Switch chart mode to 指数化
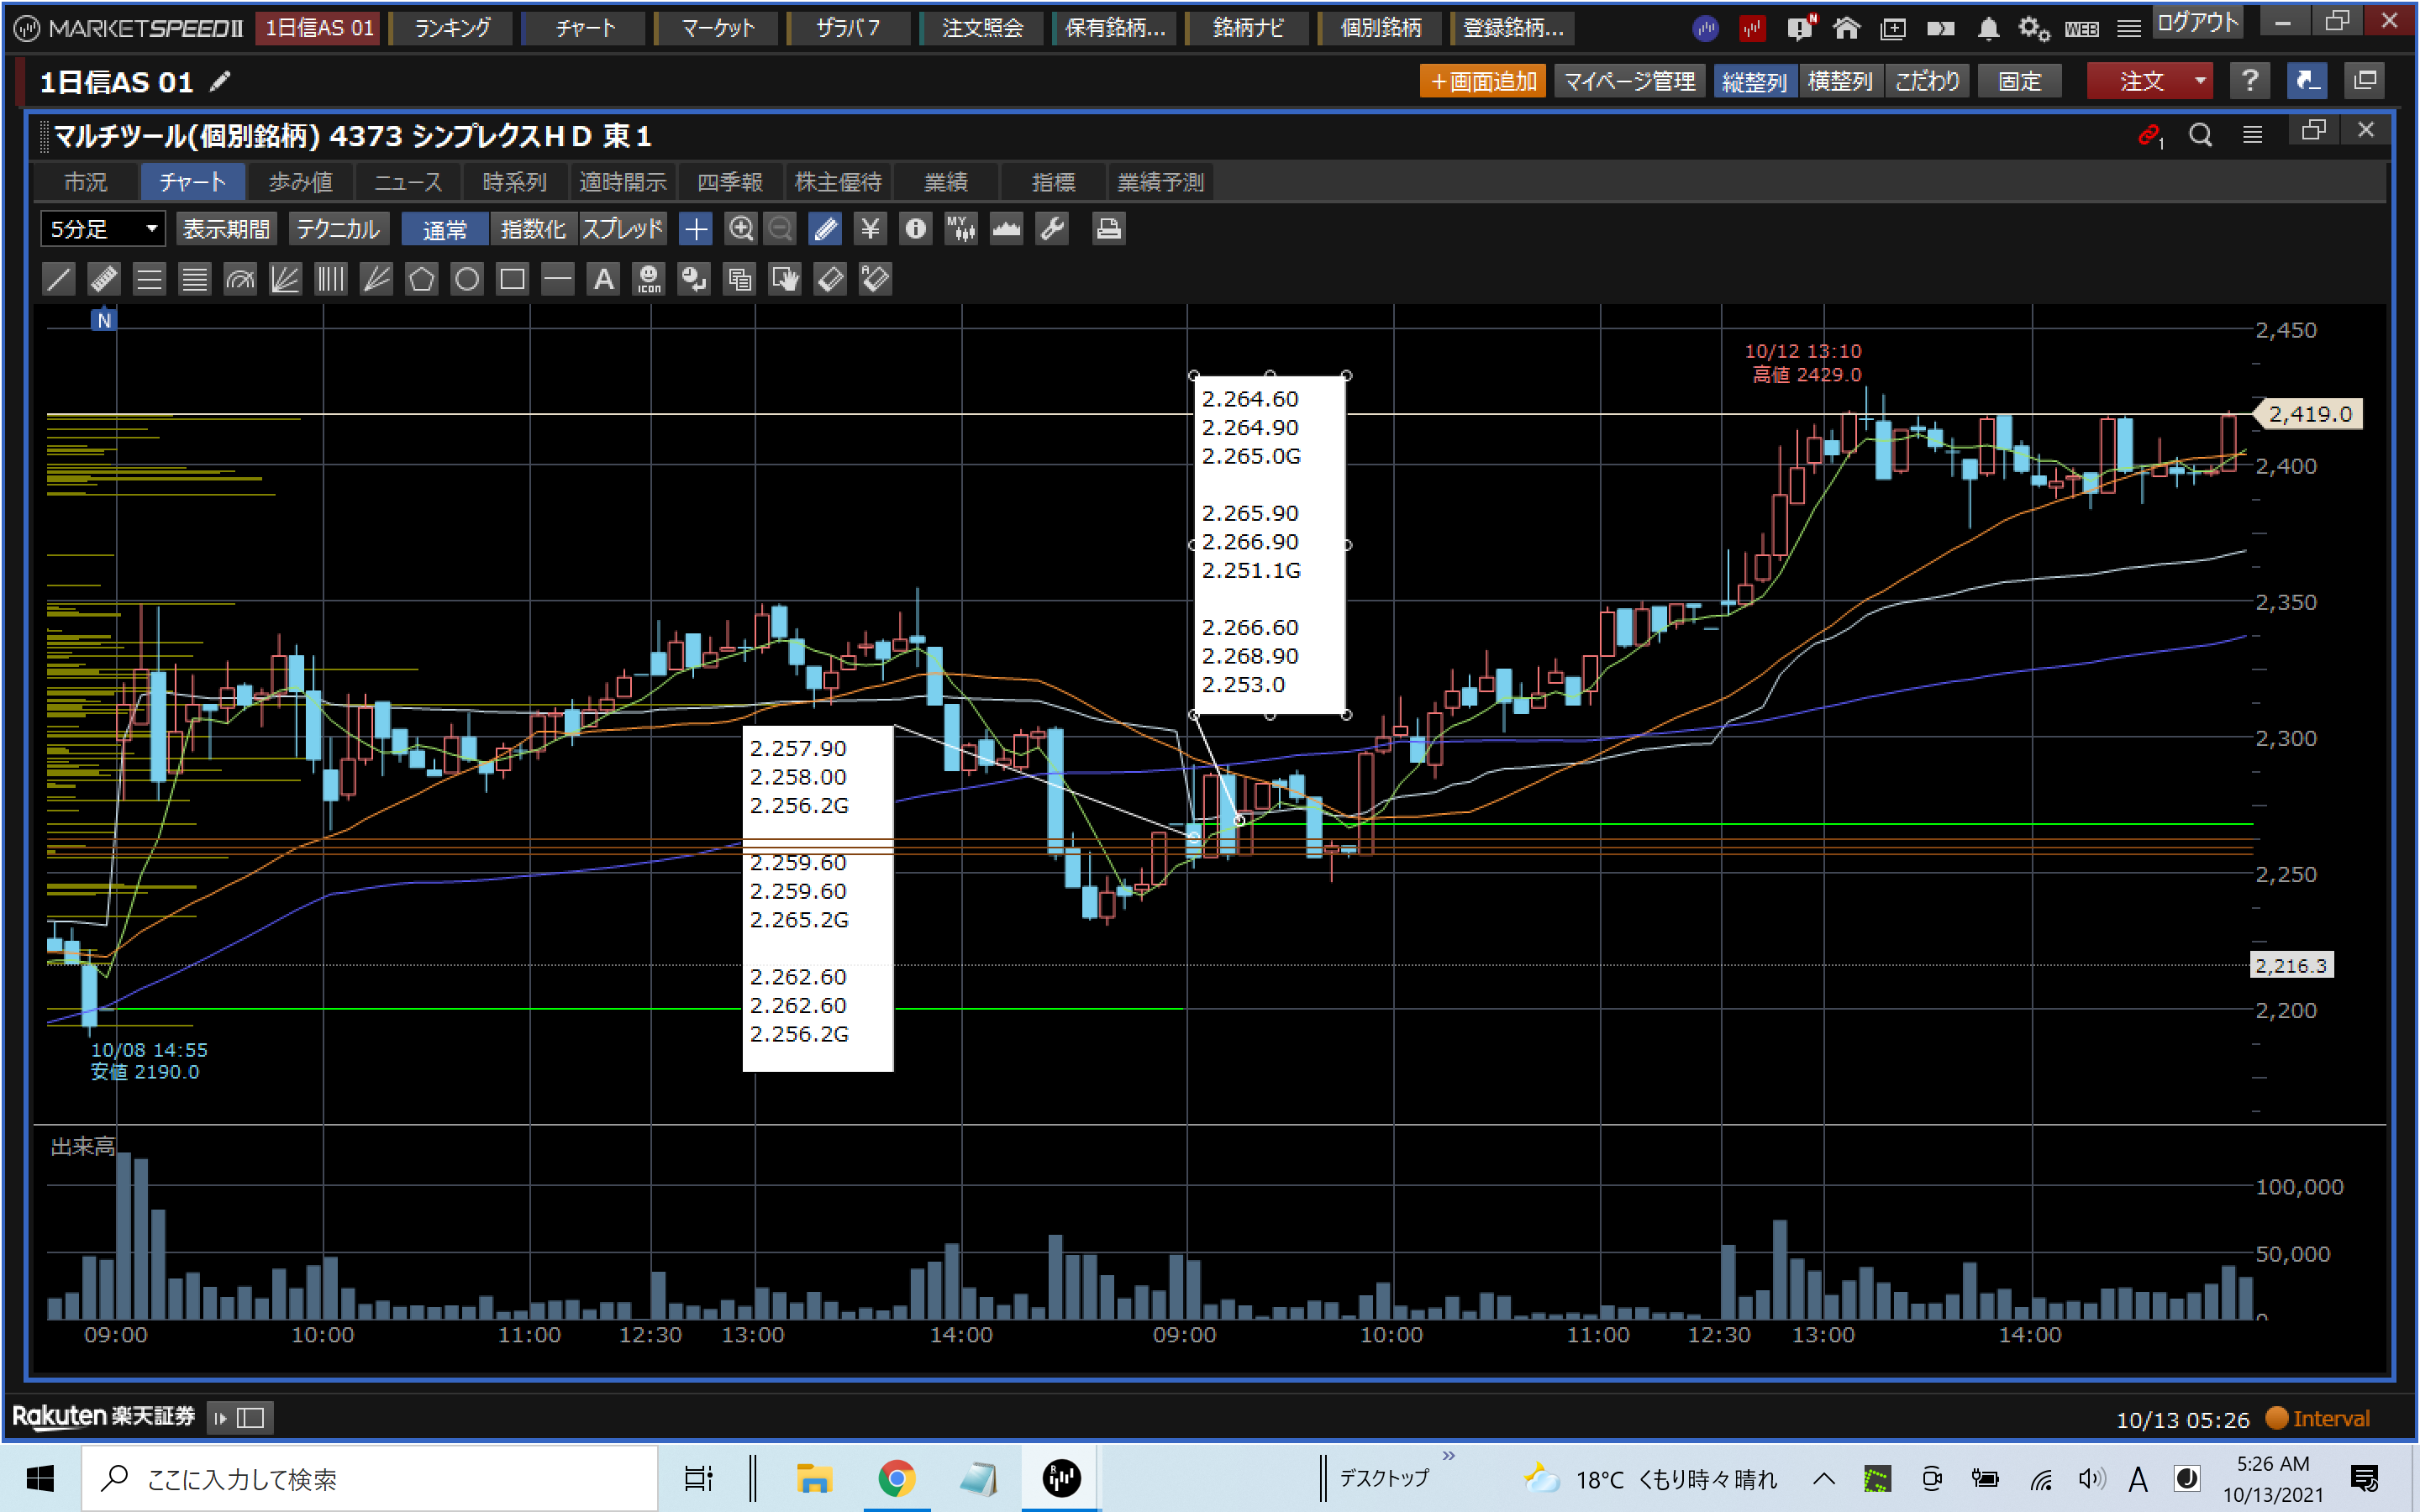Viewport: 2420px width, 1512px height. 533,229
